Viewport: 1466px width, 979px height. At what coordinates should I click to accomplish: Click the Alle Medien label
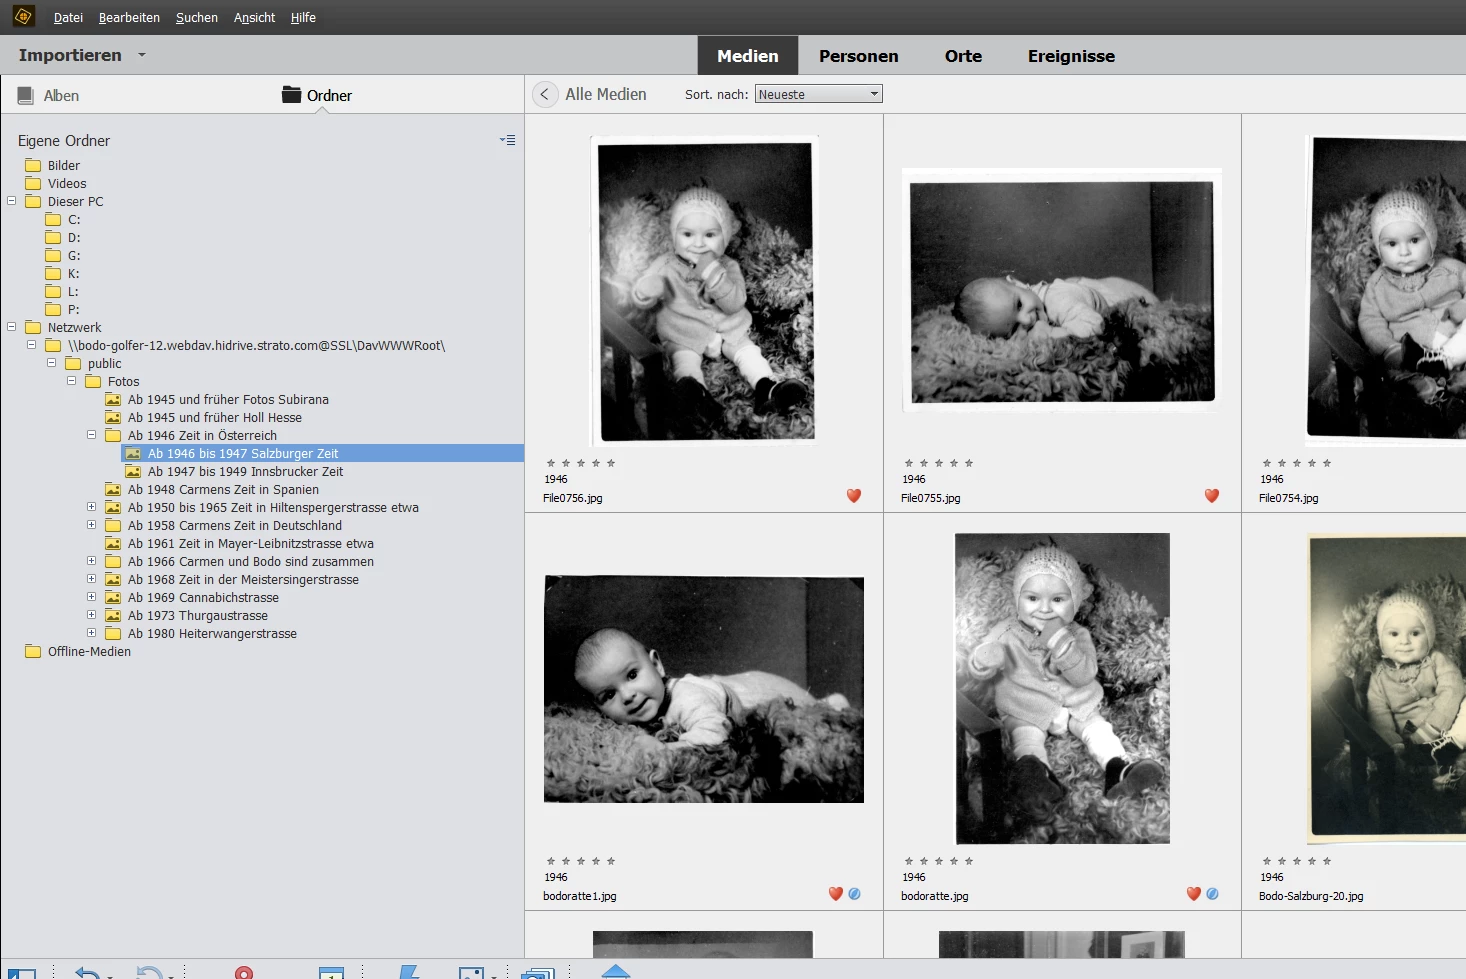coord(606,94)
